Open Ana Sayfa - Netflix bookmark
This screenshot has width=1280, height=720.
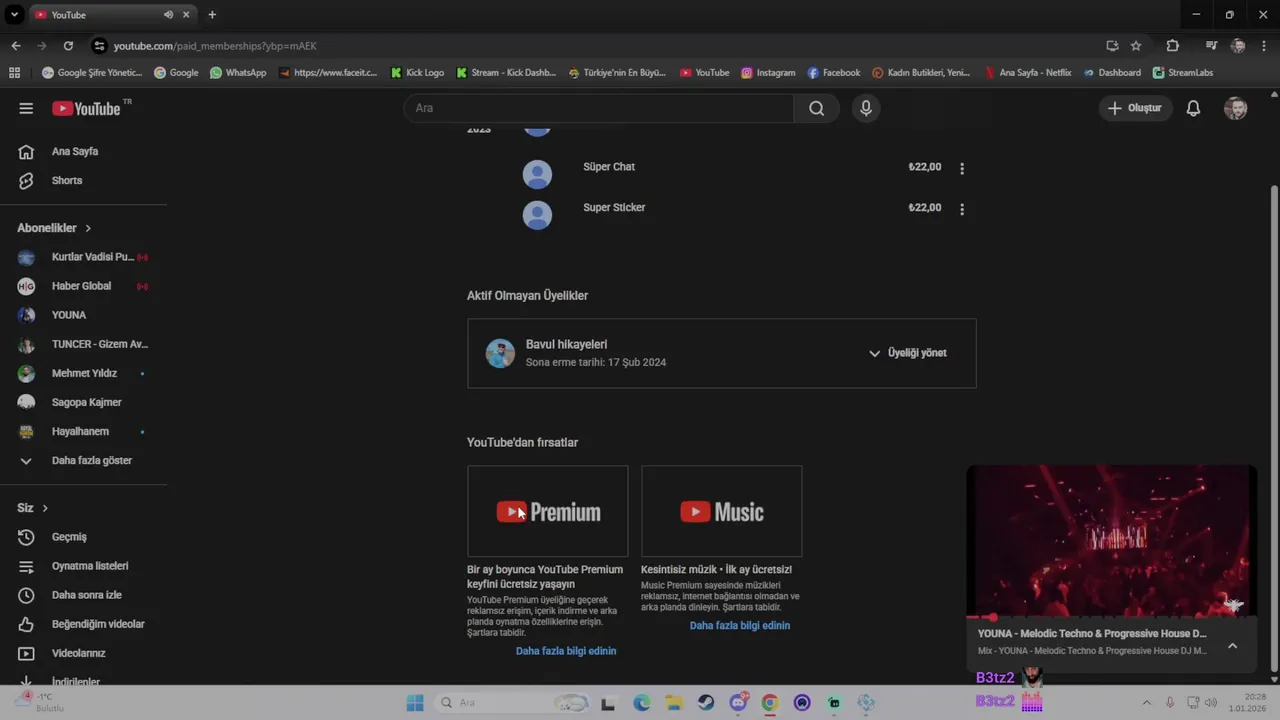click(x=1027, y=73)
